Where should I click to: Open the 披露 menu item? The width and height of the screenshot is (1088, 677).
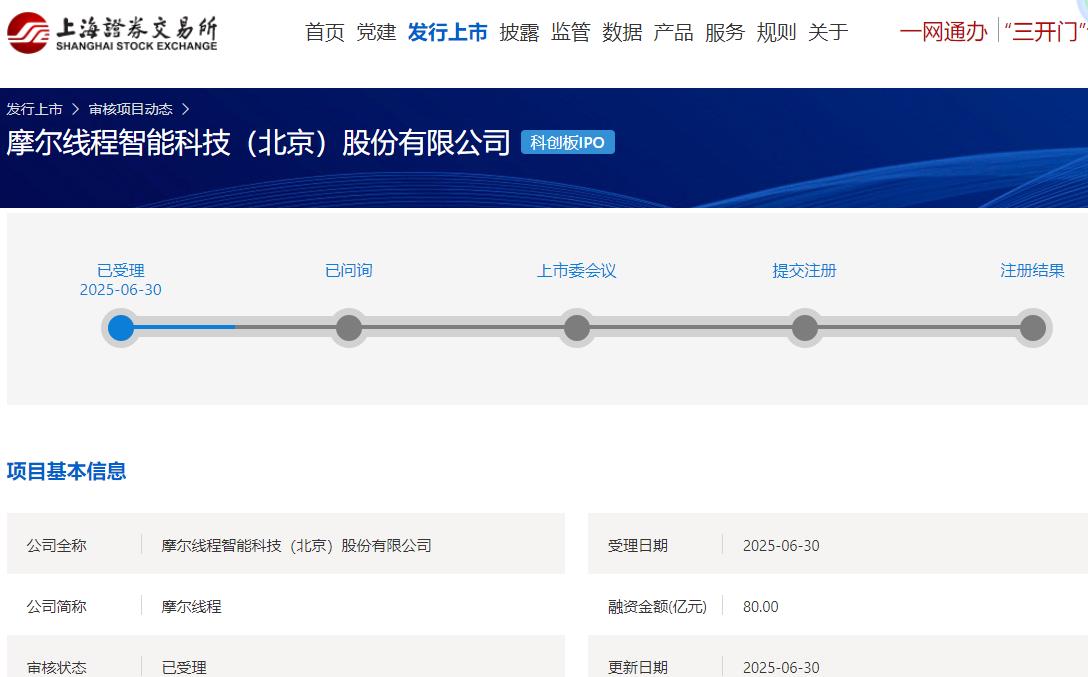[519, 32]
